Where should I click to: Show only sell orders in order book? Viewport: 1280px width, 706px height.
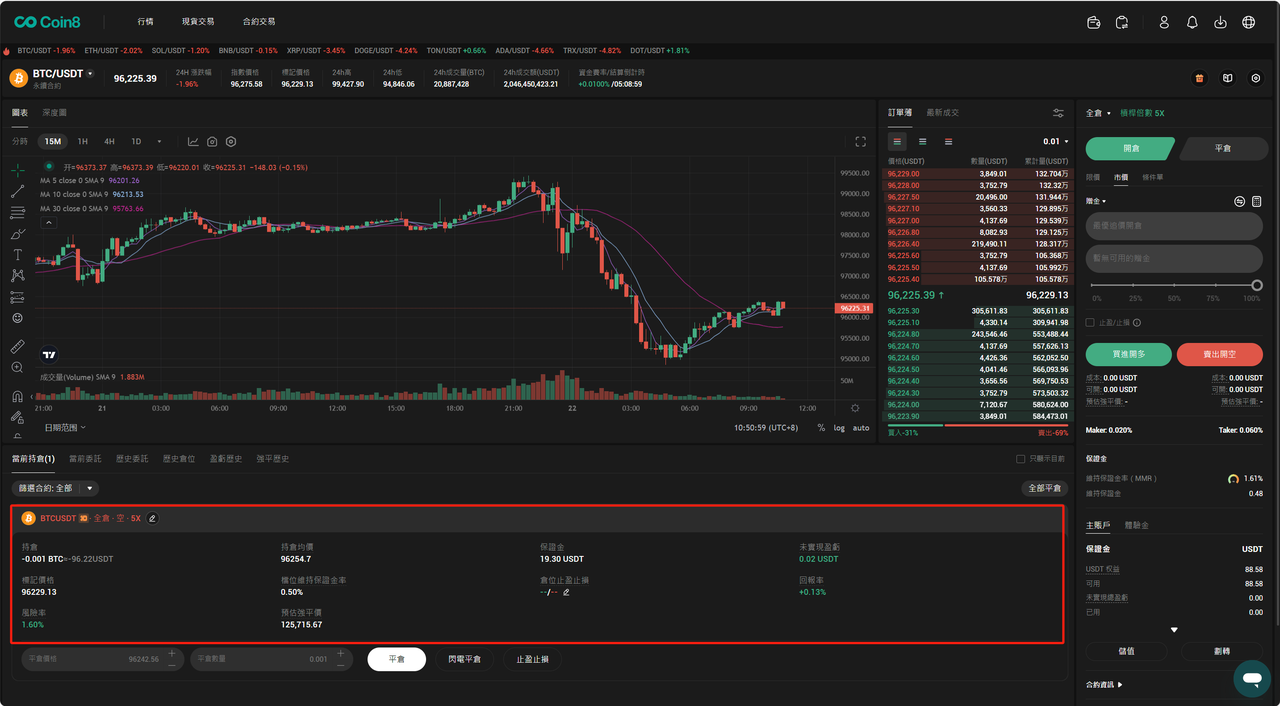tap(948, 142)
